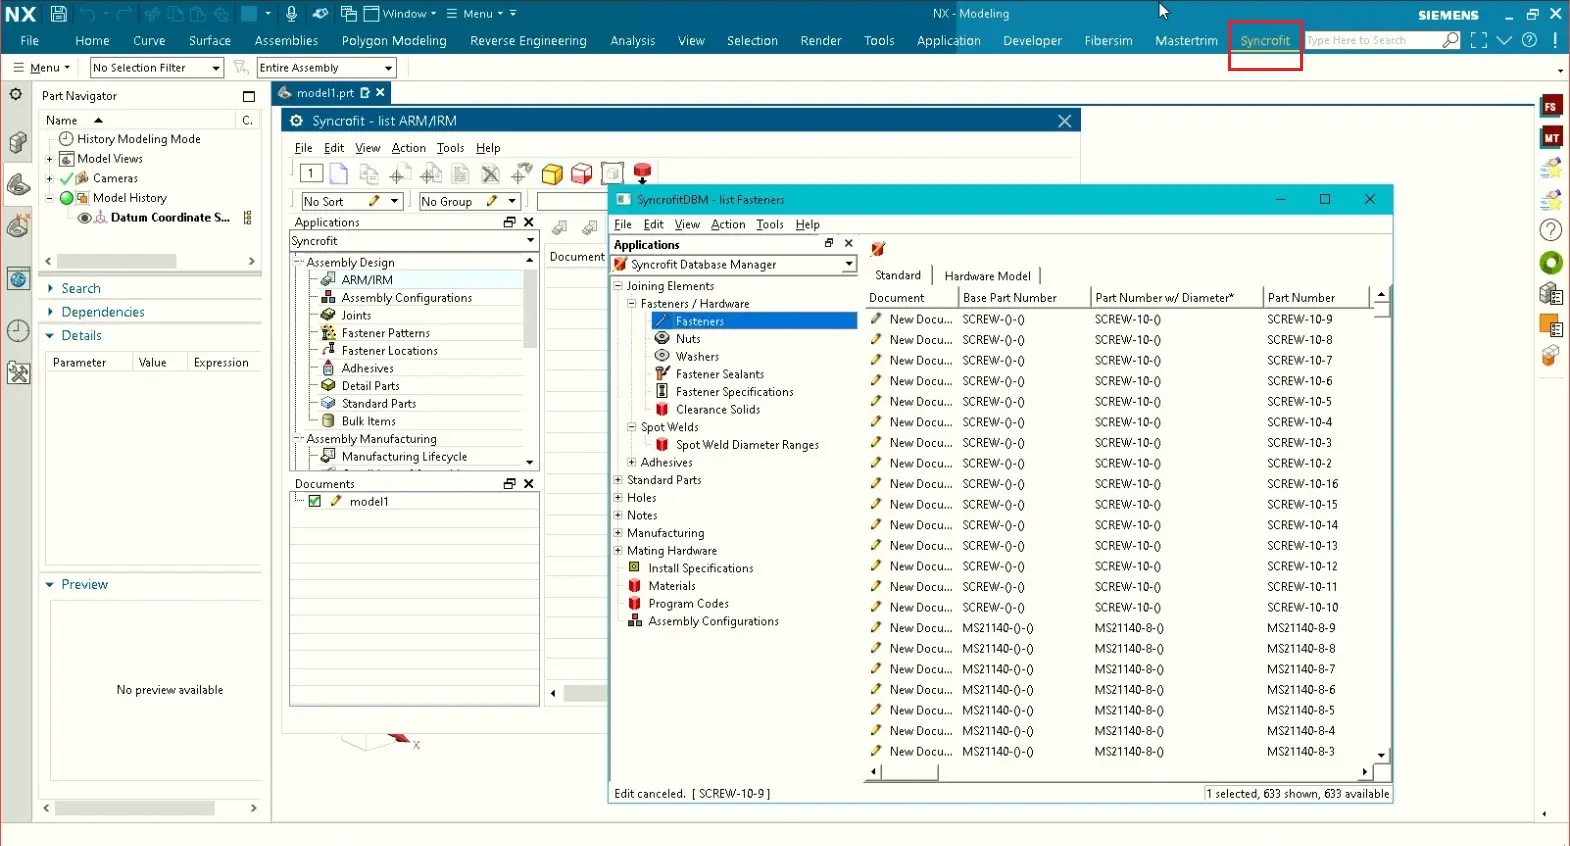Select Manufacturing Lifecycle in the Assembly Manufacturing tree
Image resolution: width=1570 pixels, height=846 pixels.
coord(404,457)
